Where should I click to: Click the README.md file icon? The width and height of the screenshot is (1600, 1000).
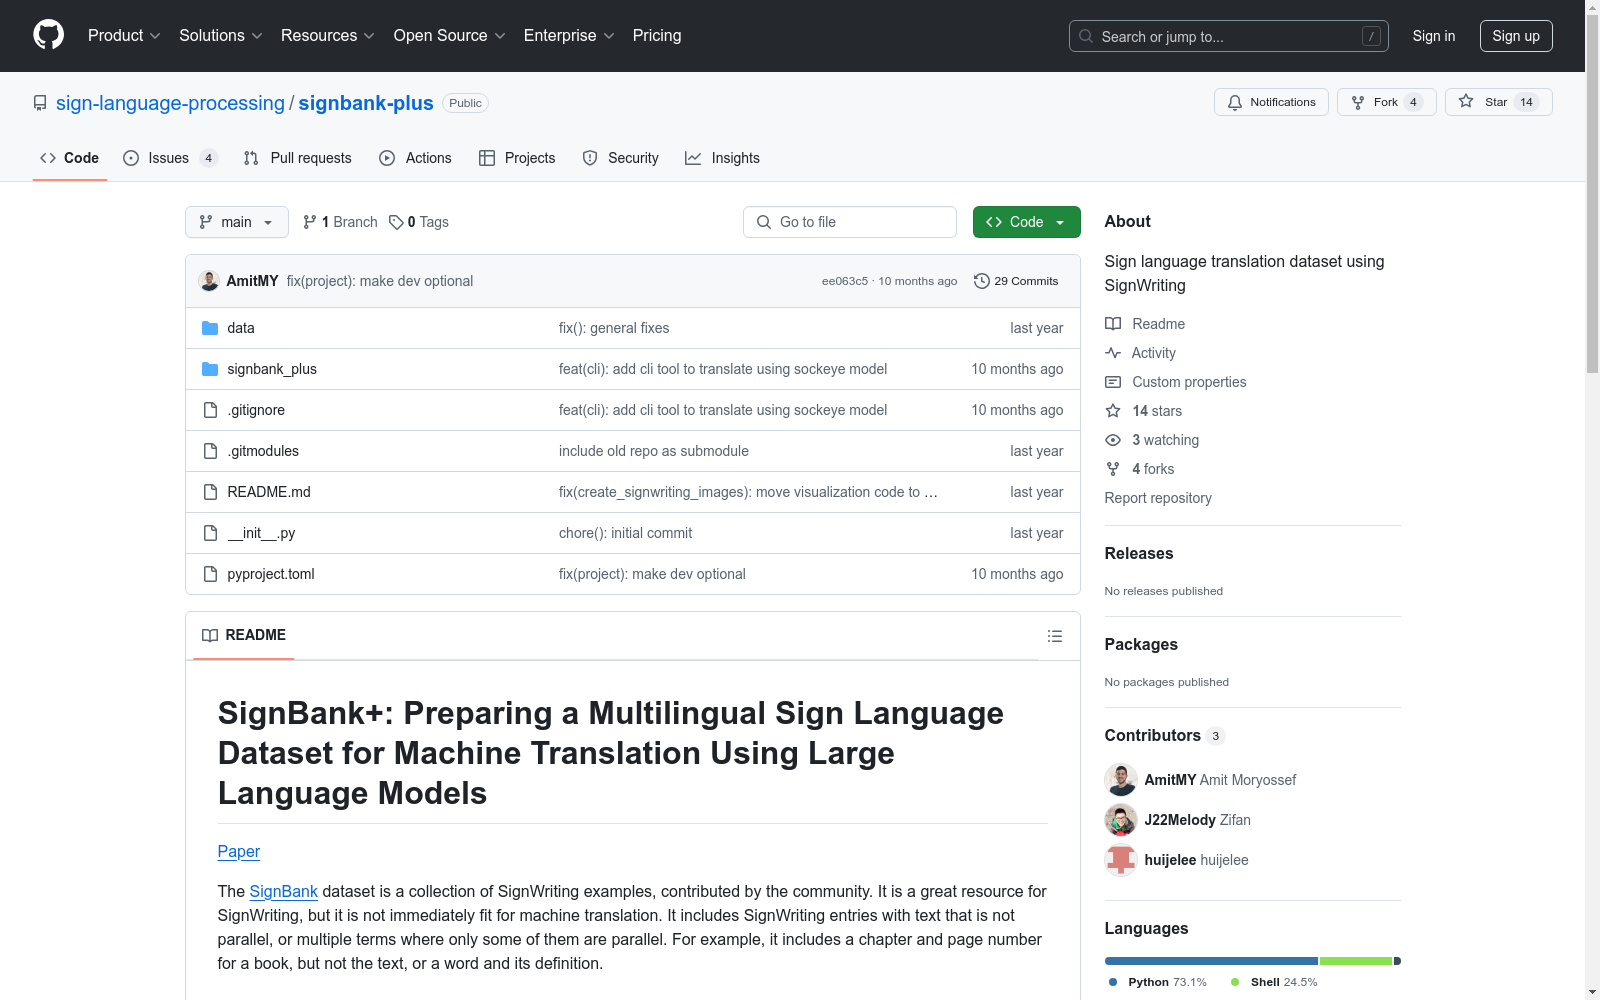tap(210, 492)
